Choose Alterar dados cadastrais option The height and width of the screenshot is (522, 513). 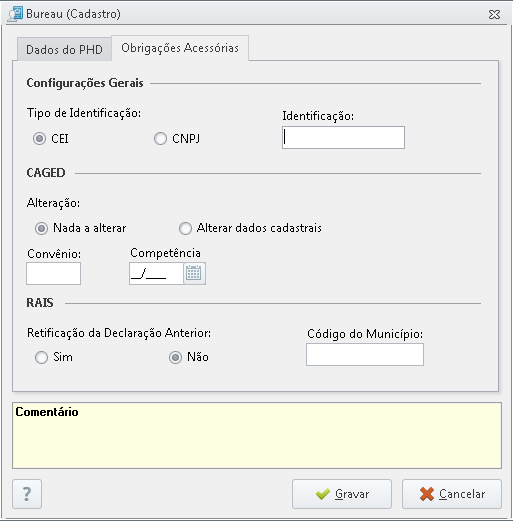pyautogui.click(x=185, y=228)
